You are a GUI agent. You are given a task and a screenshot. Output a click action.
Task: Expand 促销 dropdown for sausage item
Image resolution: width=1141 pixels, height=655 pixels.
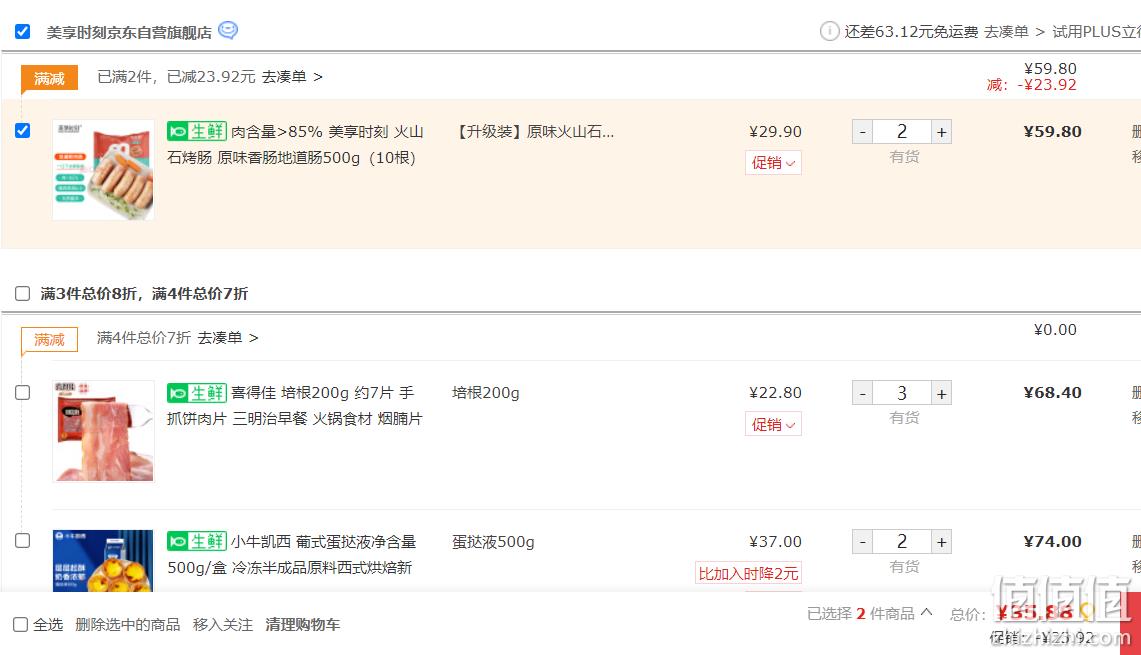773,162
